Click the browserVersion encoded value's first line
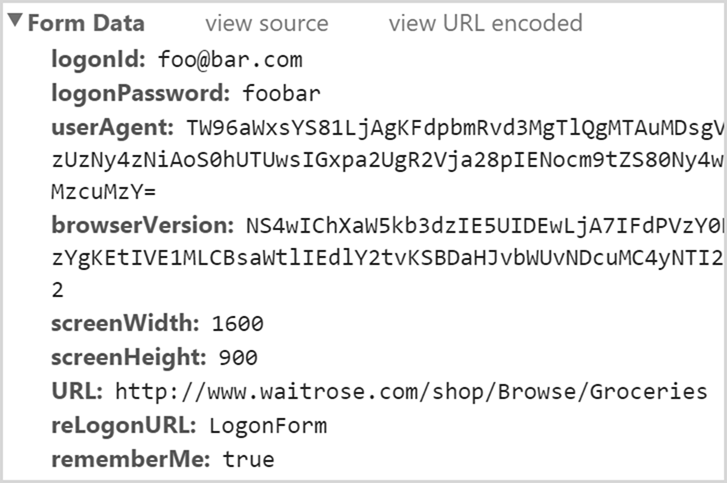This screenshot has width=727, height=483. click(x=485, y=225)
